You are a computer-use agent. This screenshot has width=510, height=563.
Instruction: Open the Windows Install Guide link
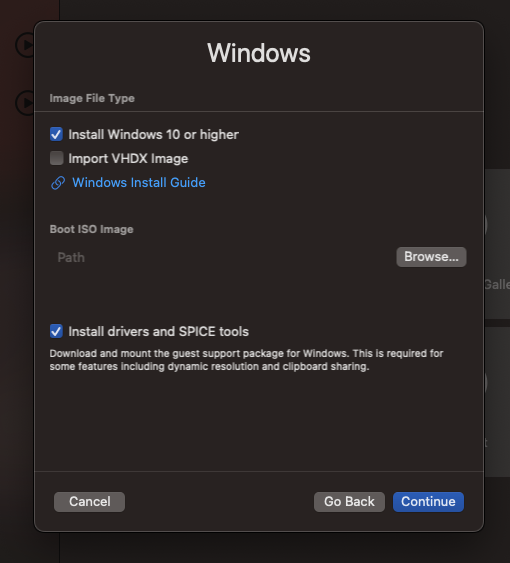tap(139, 182)
